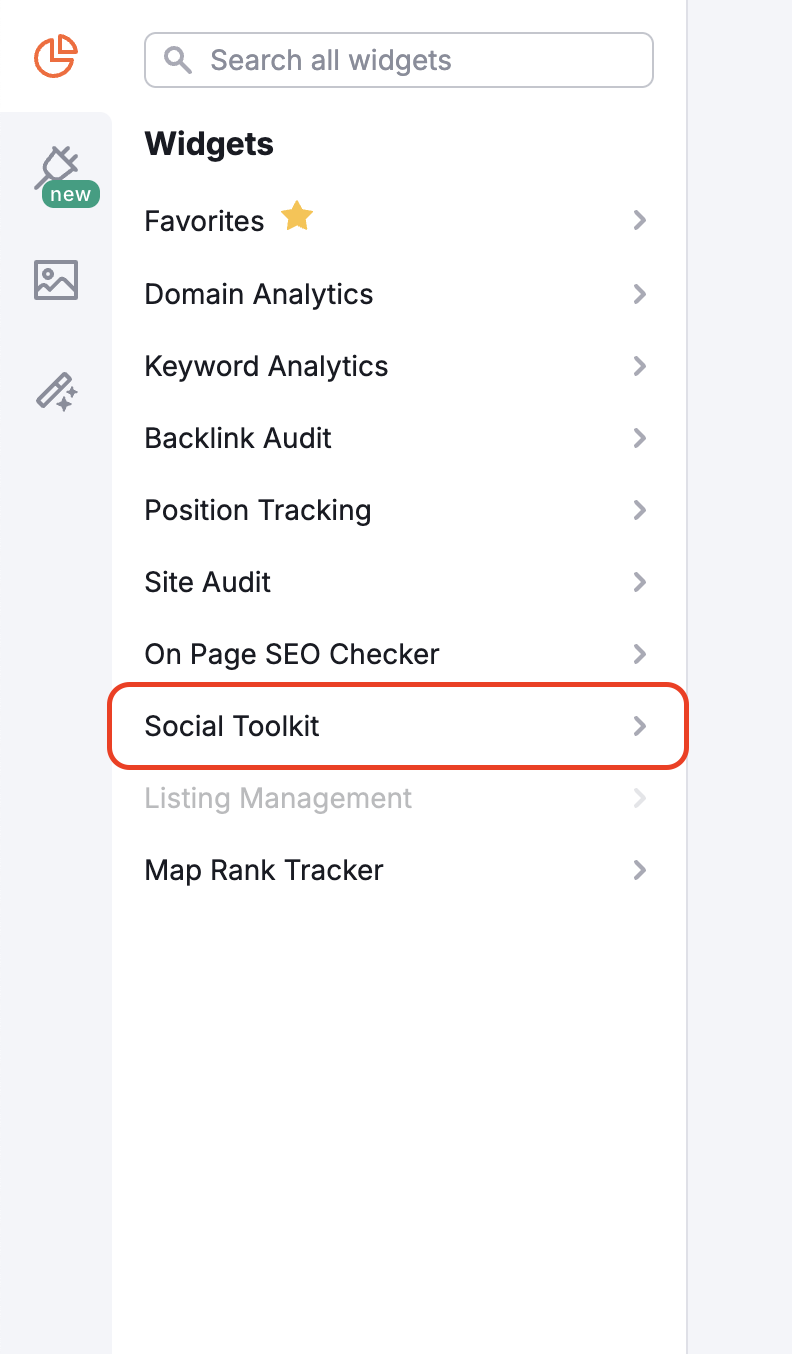Click the Widgets heading
This screenshot has width=792, height=1354.
click(x=209, y=144)
